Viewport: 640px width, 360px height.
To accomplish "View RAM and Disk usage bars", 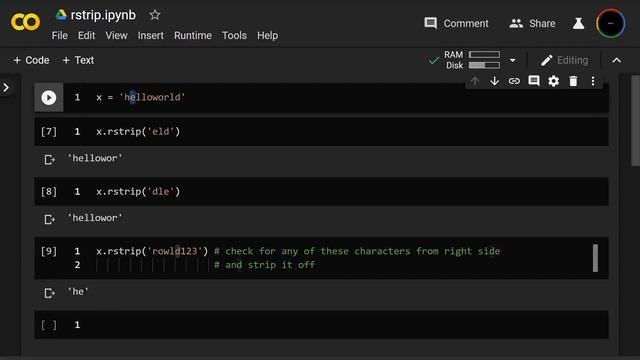I will pyautogui.click(x=472, y=60).
